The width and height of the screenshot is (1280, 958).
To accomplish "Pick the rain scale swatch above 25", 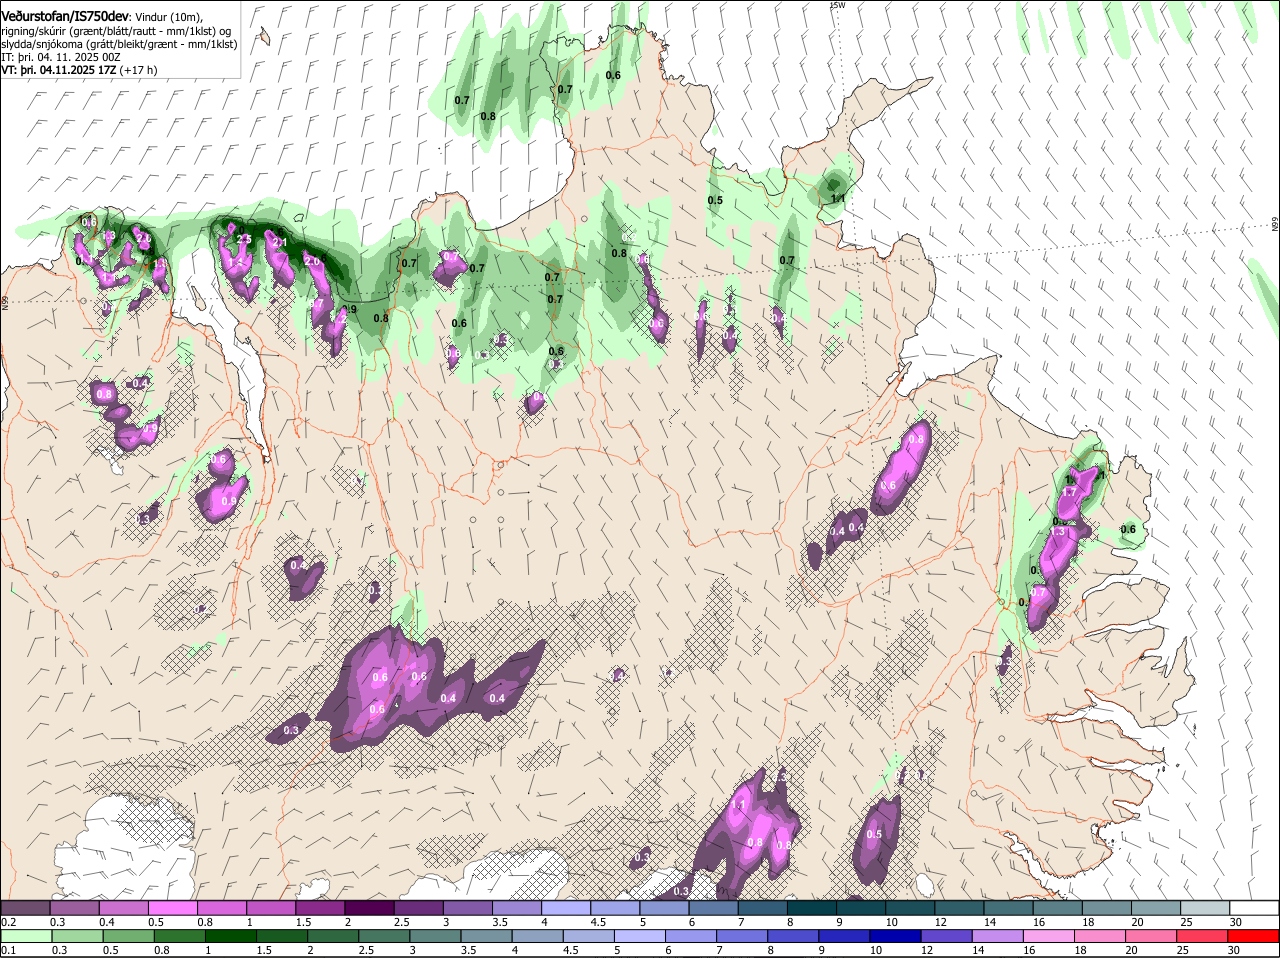I will pyautogui.click(x=1203, y=936).
